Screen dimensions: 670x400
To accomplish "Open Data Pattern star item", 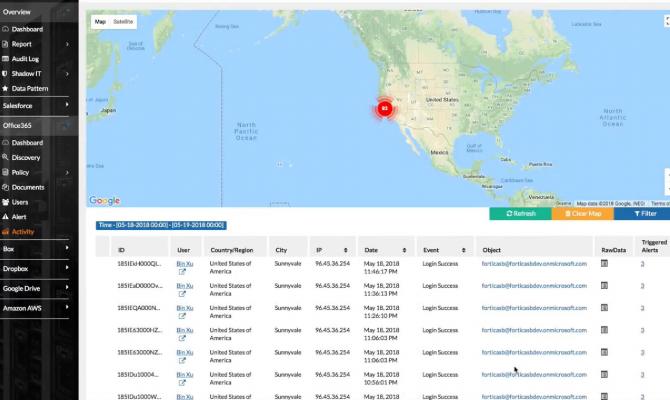I will coord(30,88).
